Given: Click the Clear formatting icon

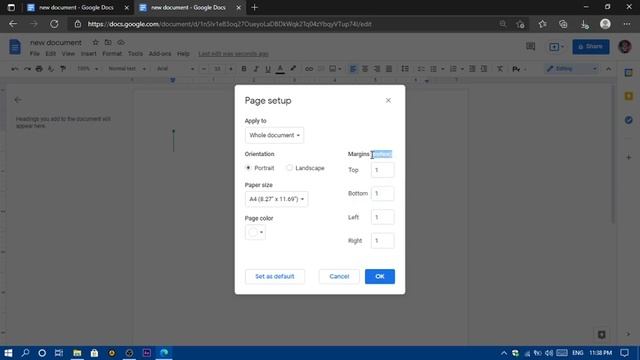Looking at the screenshot, I should tap(500, 69).
